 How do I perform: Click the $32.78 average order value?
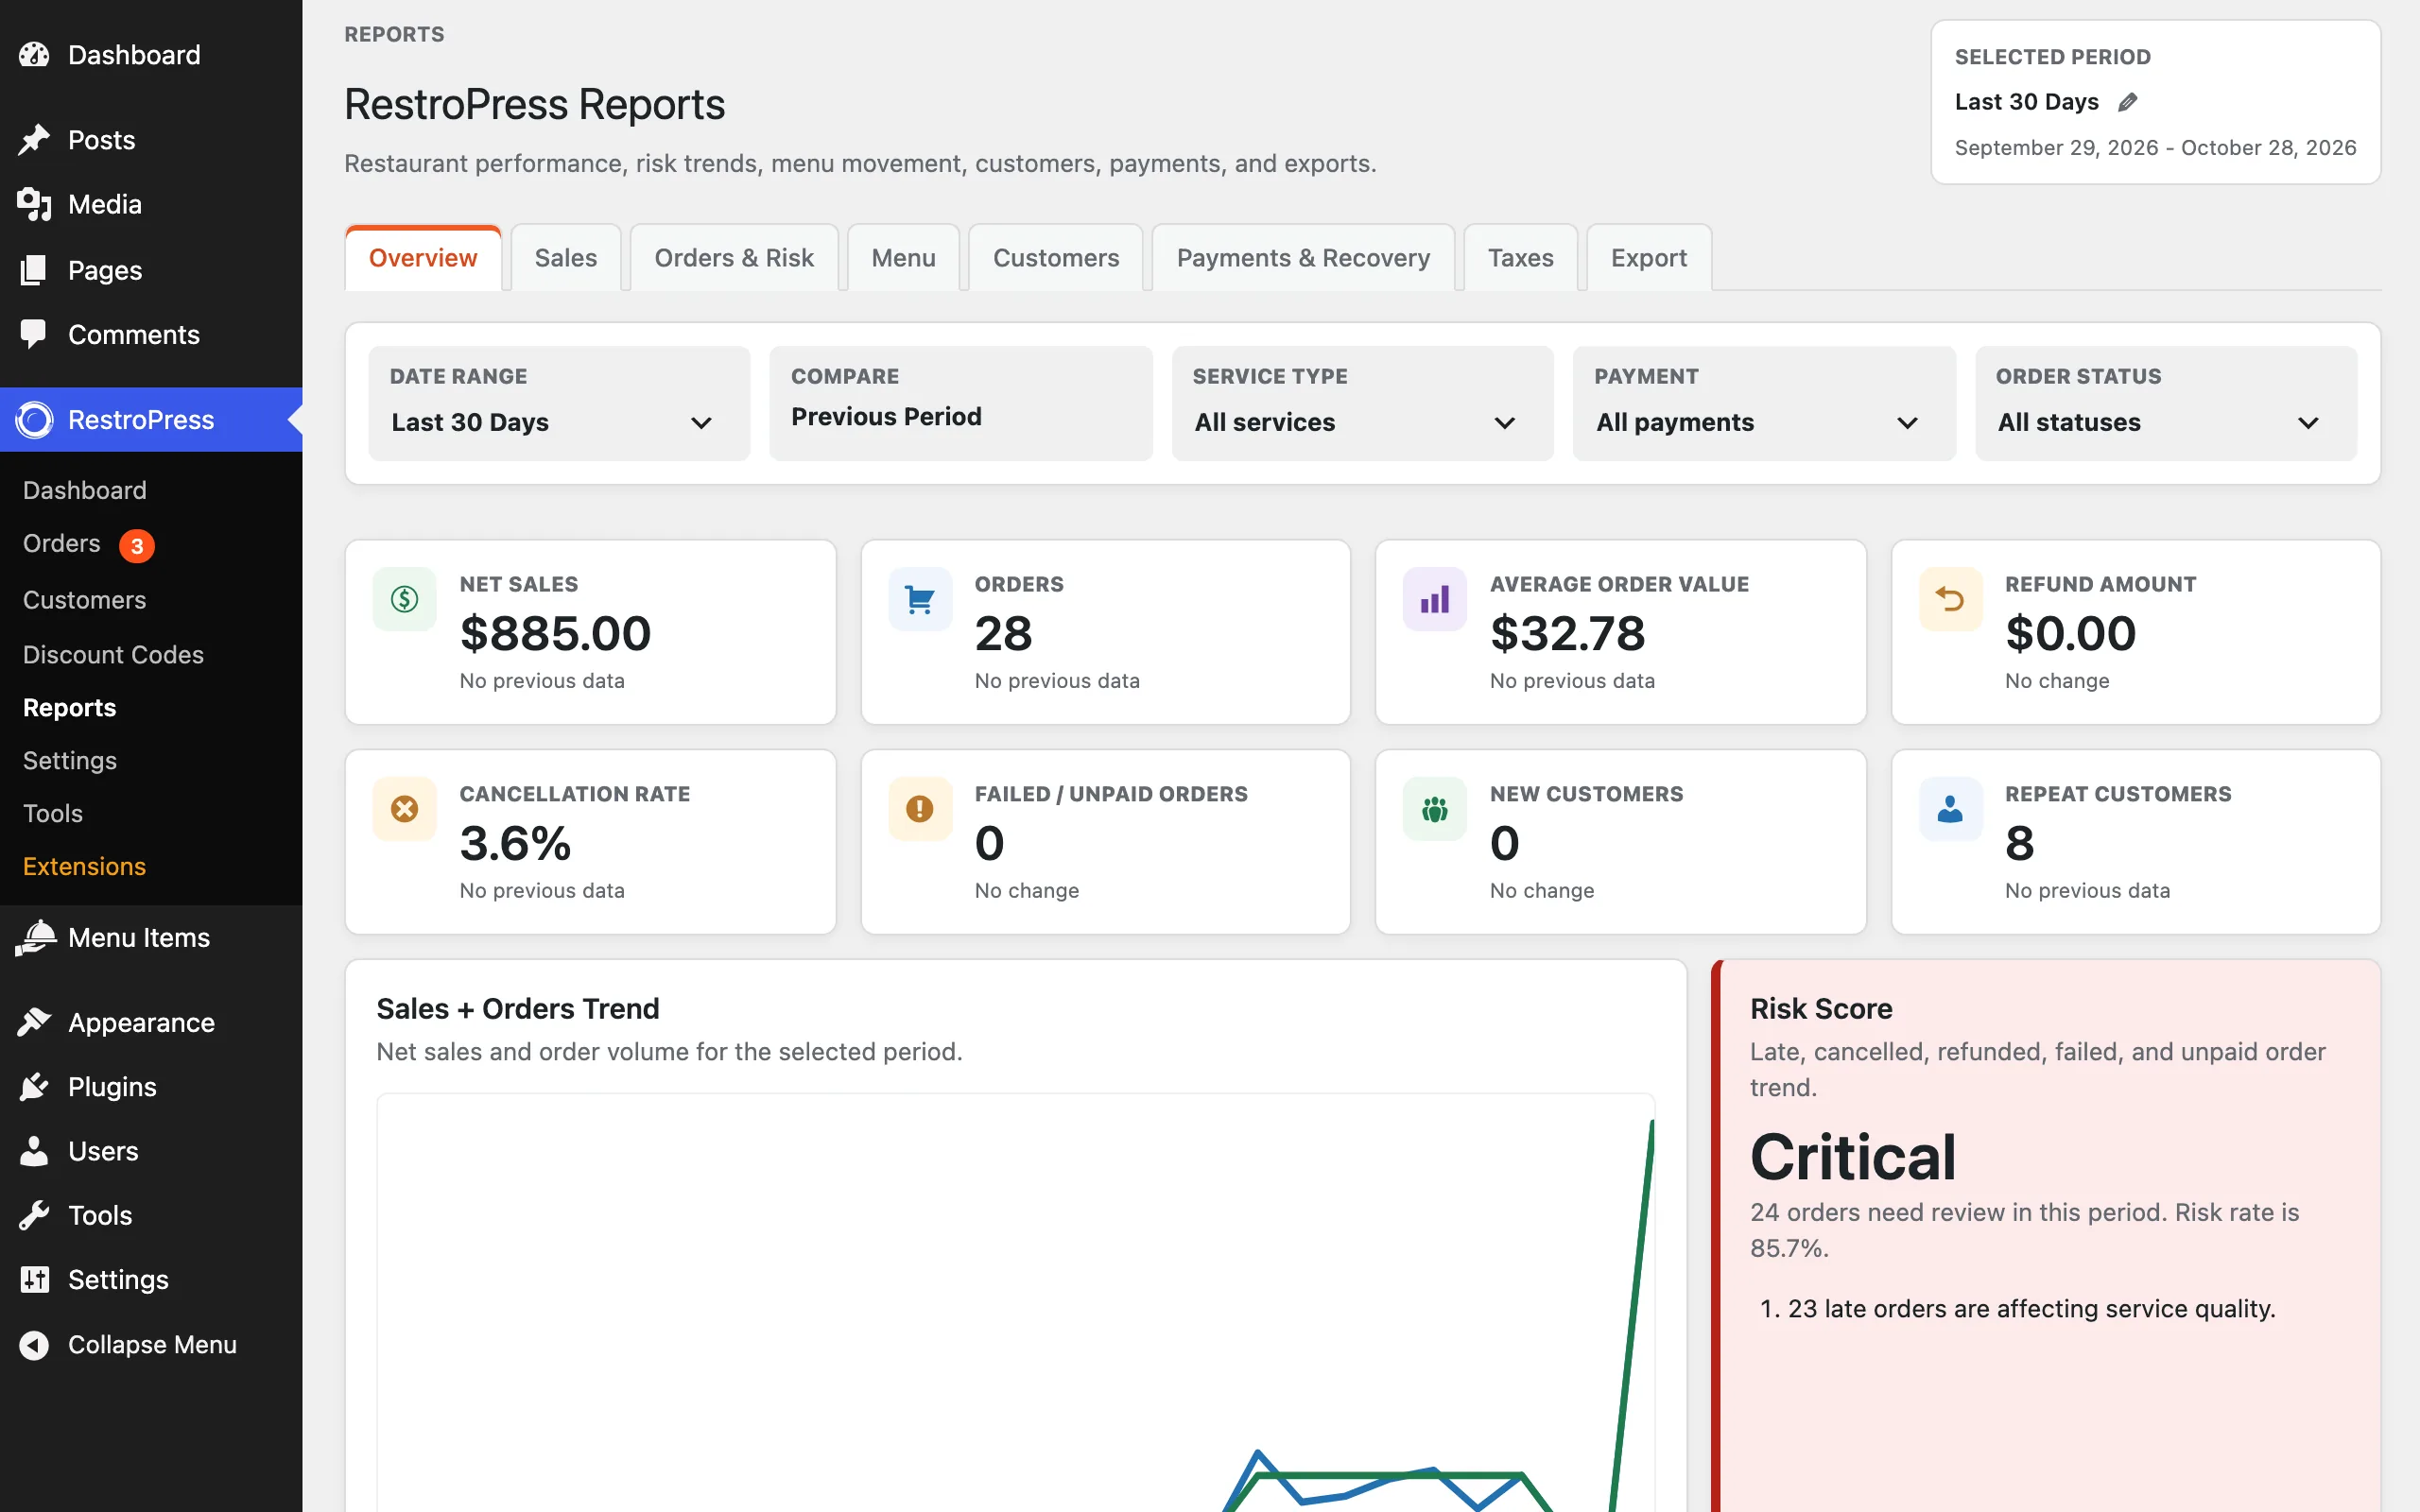[1568, 634]
